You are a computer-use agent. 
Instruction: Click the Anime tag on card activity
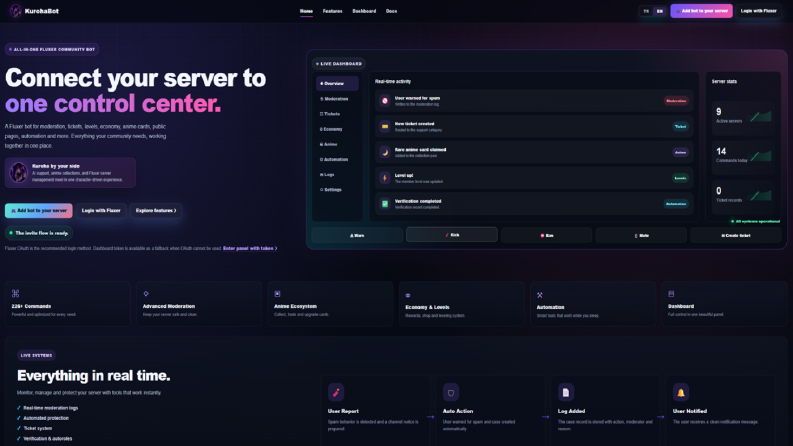[x=680, y=152]
